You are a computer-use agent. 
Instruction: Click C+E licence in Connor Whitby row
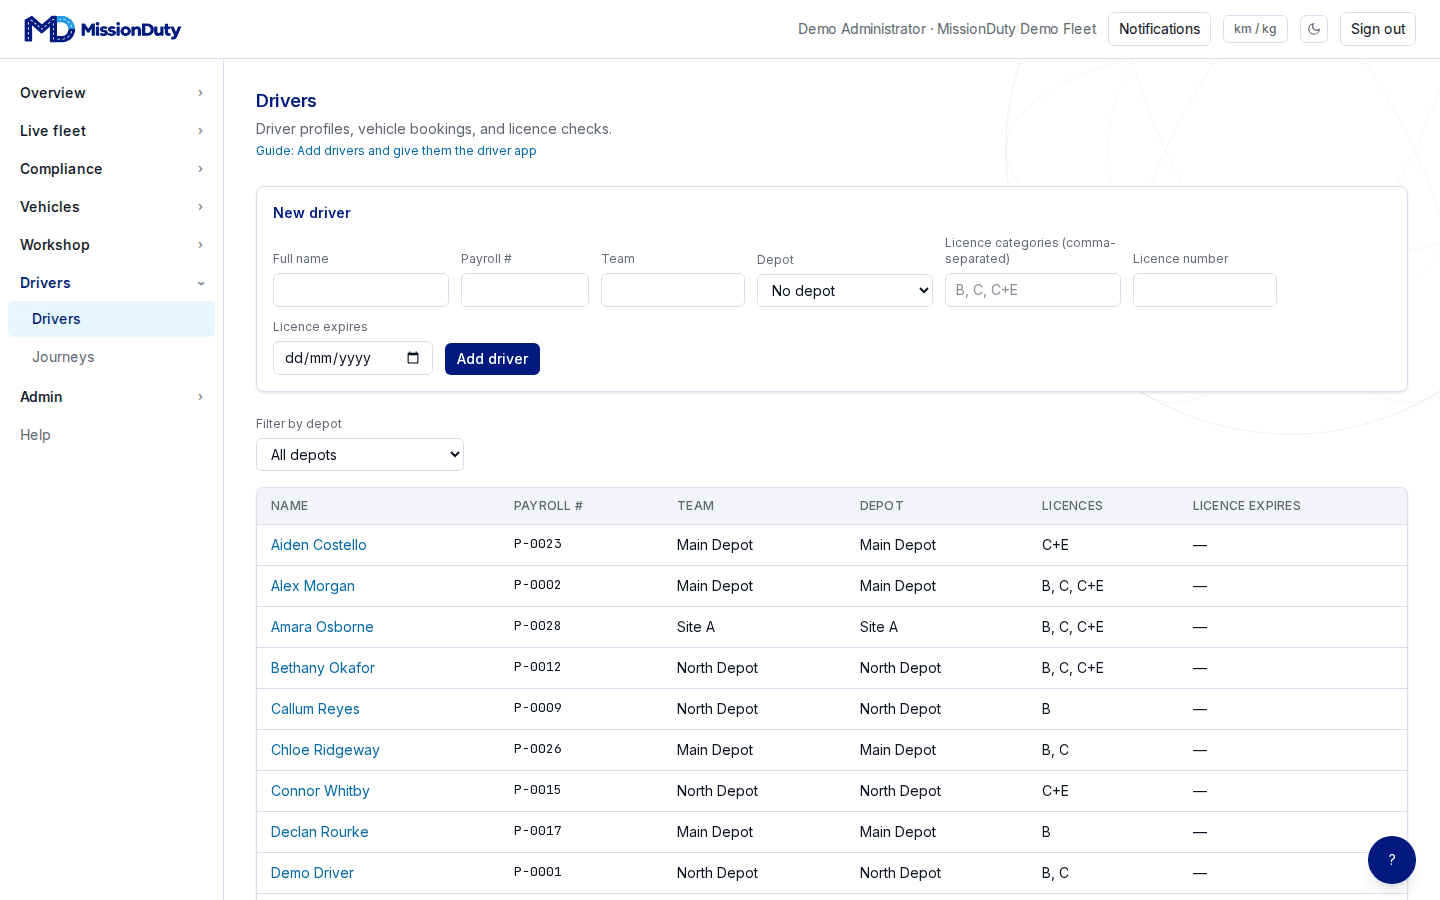(x=1055, y=791)
